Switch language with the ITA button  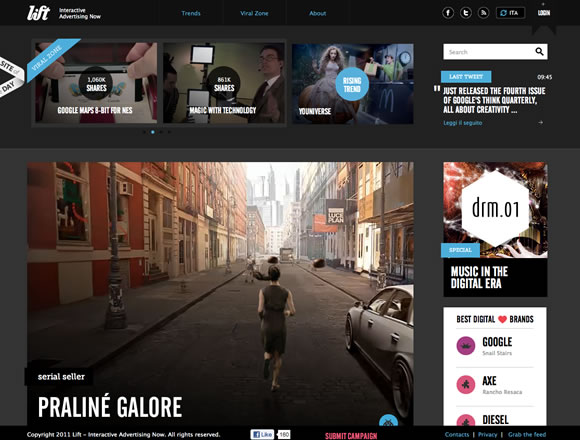510,13
